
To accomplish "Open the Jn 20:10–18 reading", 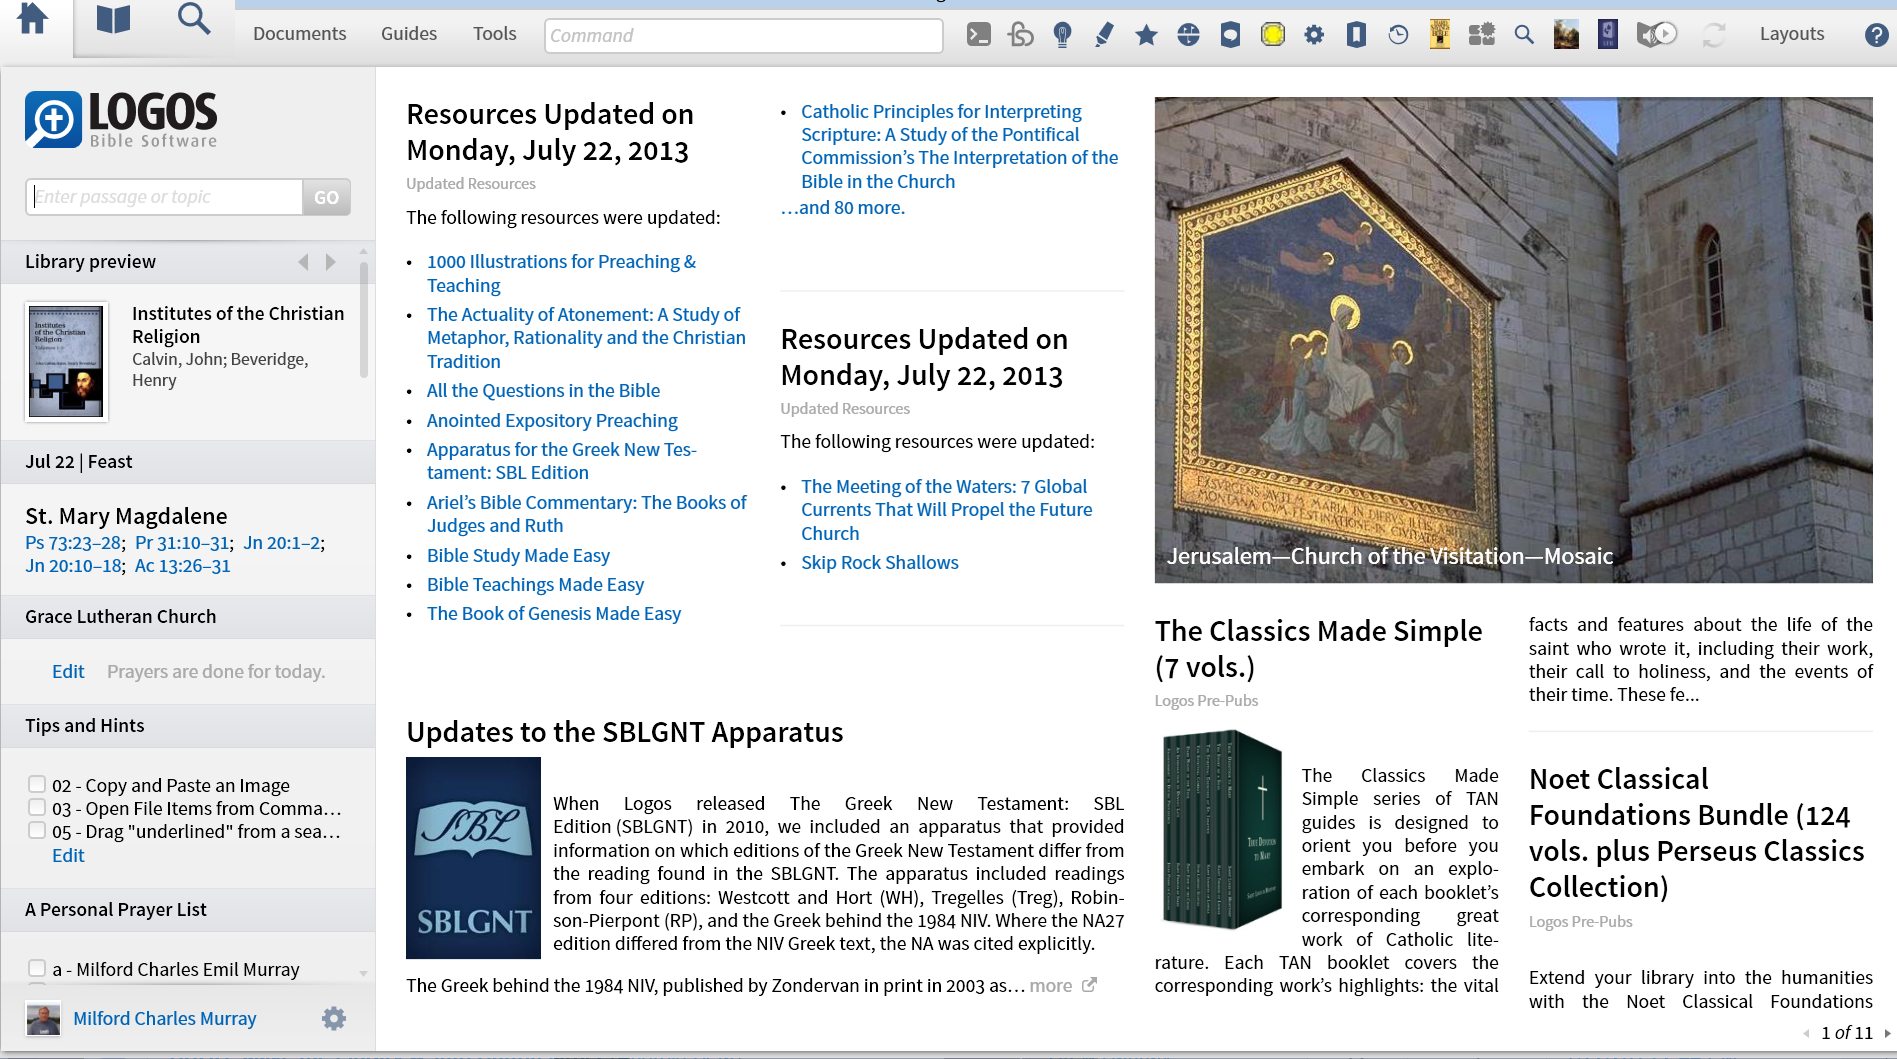I will coord(73,566).
